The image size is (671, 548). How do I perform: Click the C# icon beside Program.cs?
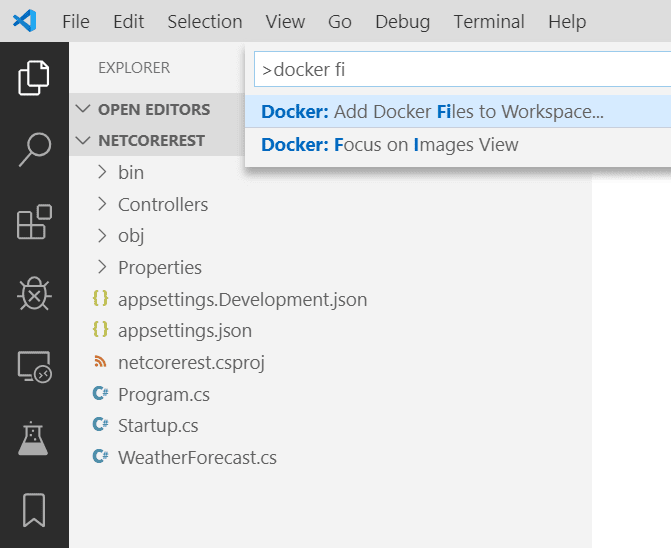tap(101, 393)
